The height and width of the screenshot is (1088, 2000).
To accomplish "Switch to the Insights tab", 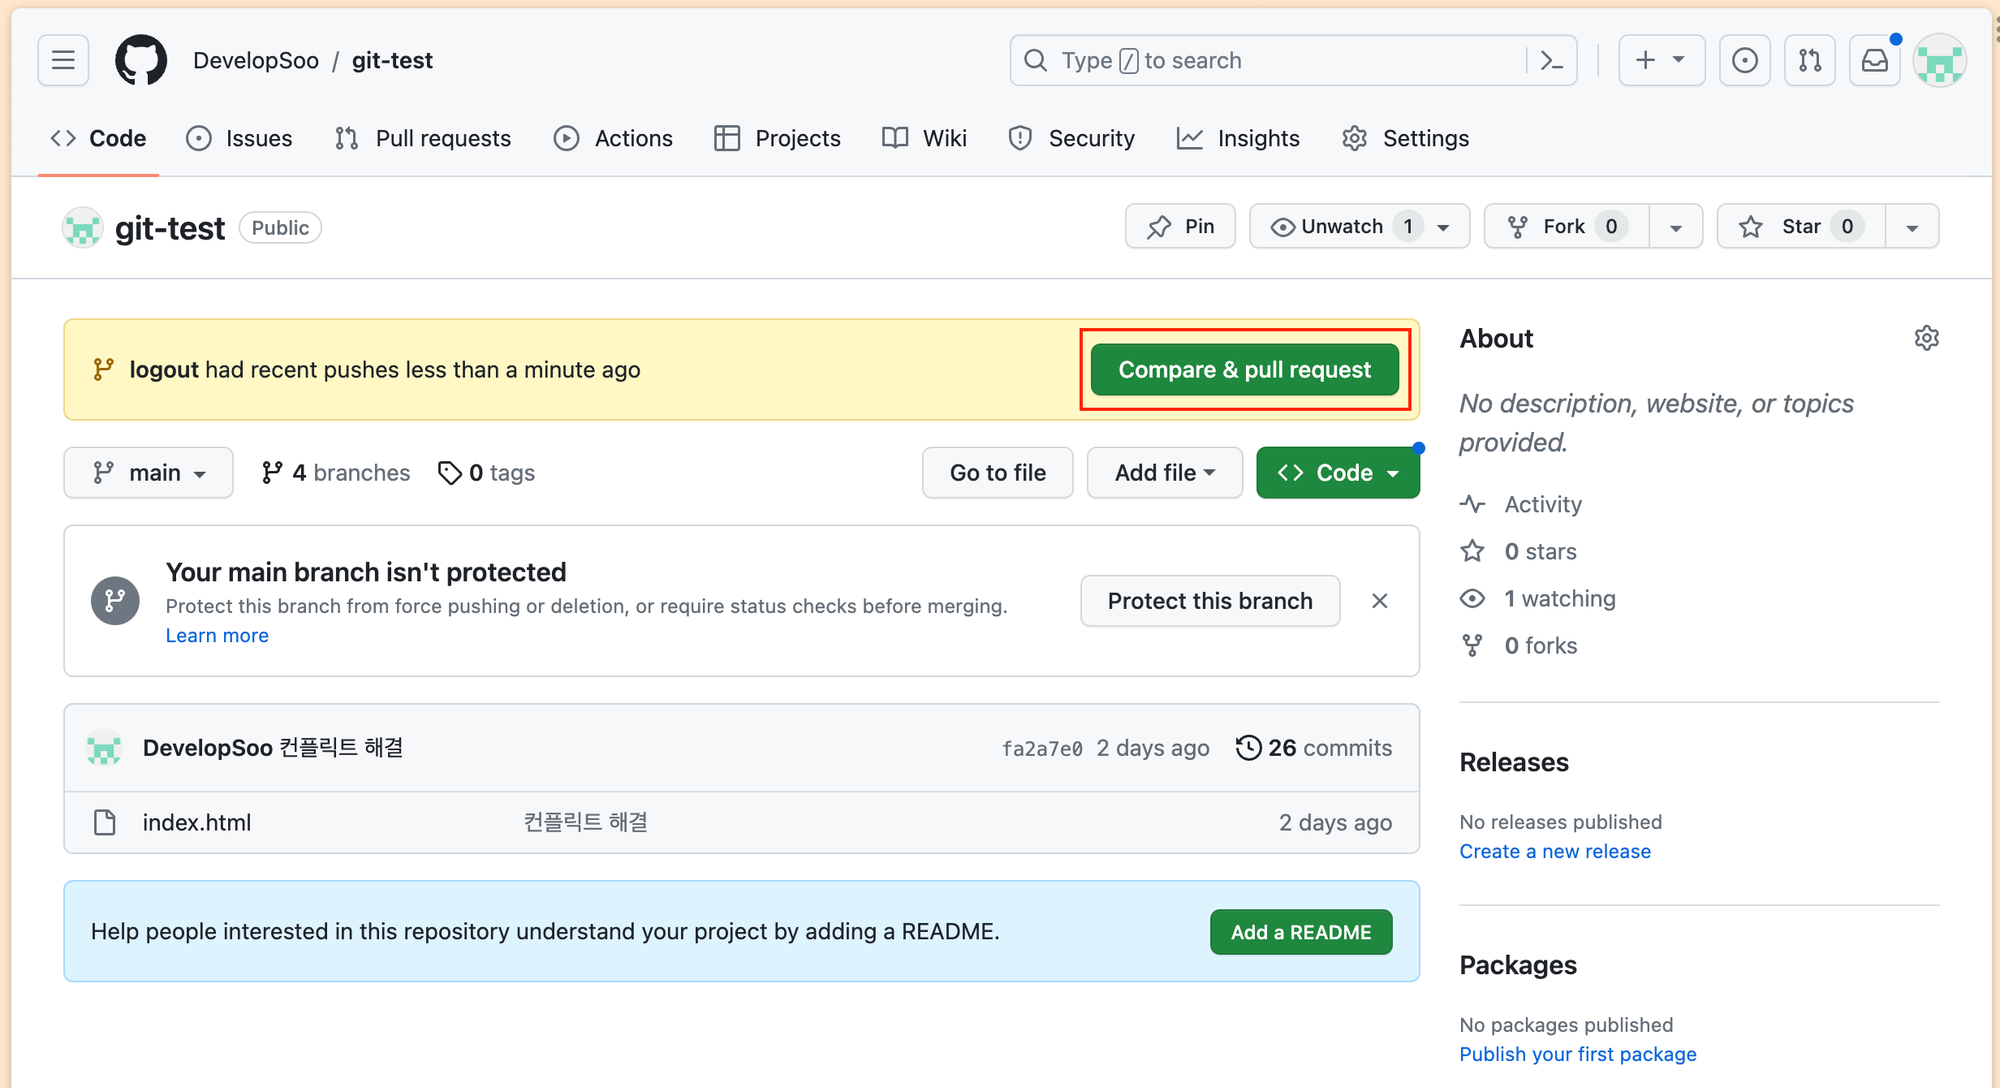I will [x=1238, y=138].
